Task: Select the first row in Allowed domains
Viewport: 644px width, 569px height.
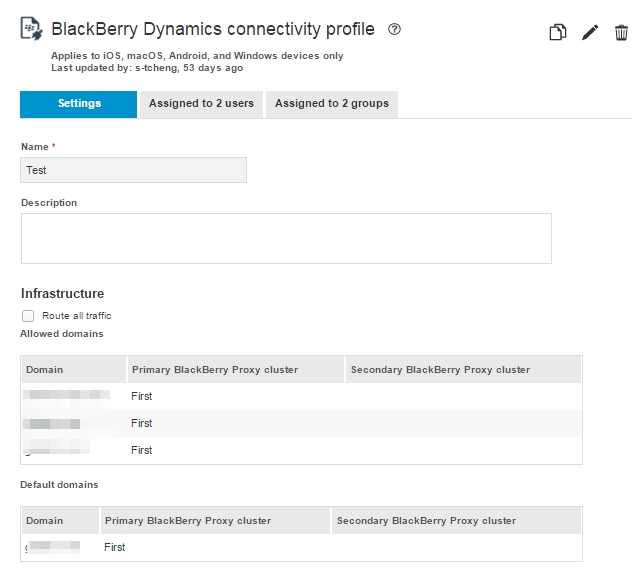Action: [x=300, y=397]
